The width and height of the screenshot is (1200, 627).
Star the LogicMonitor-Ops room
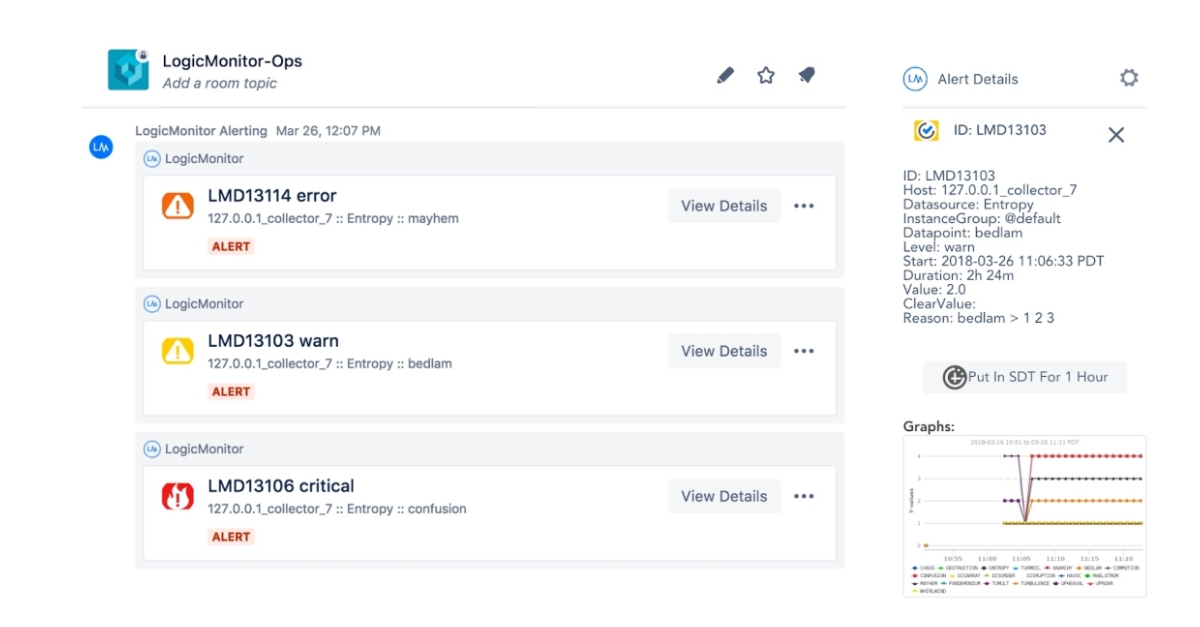pyautogui.click(x=766, y=75)
